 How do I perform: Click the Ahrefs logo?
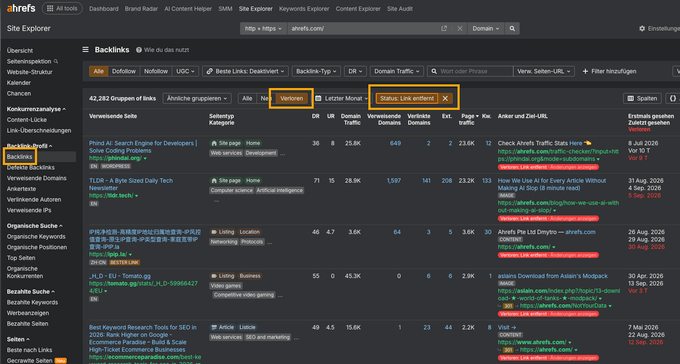point(21,8)
